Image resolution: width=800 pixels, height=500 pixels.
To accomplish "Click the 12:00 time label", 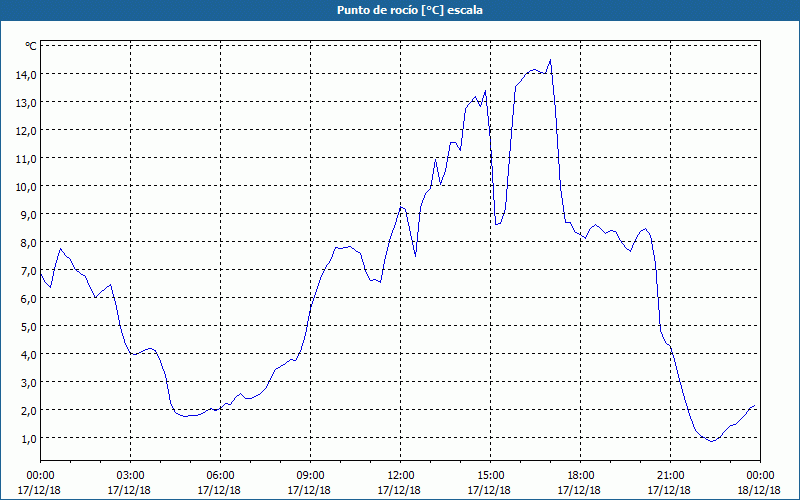I will 401,476.
